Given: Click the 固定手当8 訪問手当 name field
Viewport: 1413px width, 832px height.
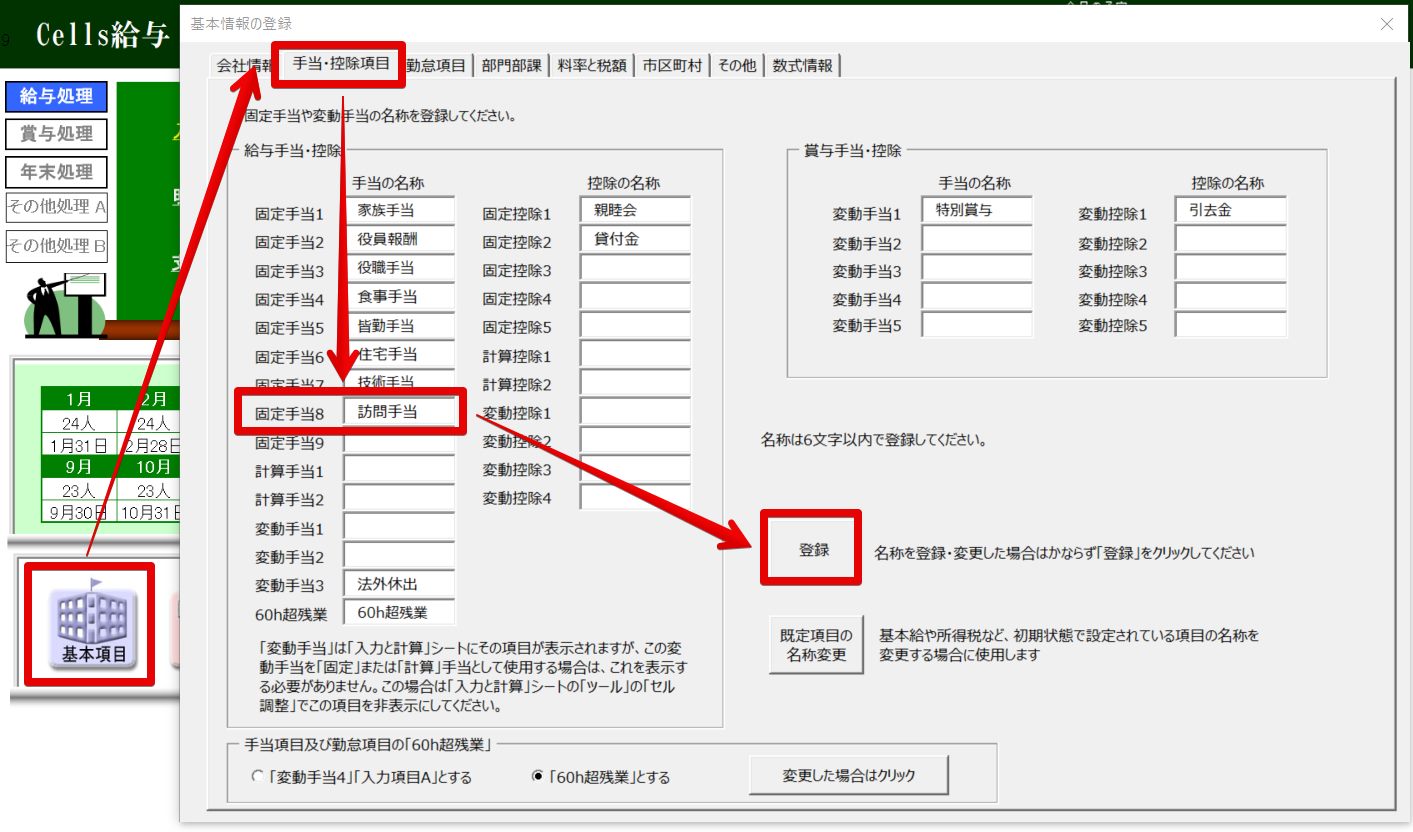Looking at the screenshot, I should [x=399, y=412].
